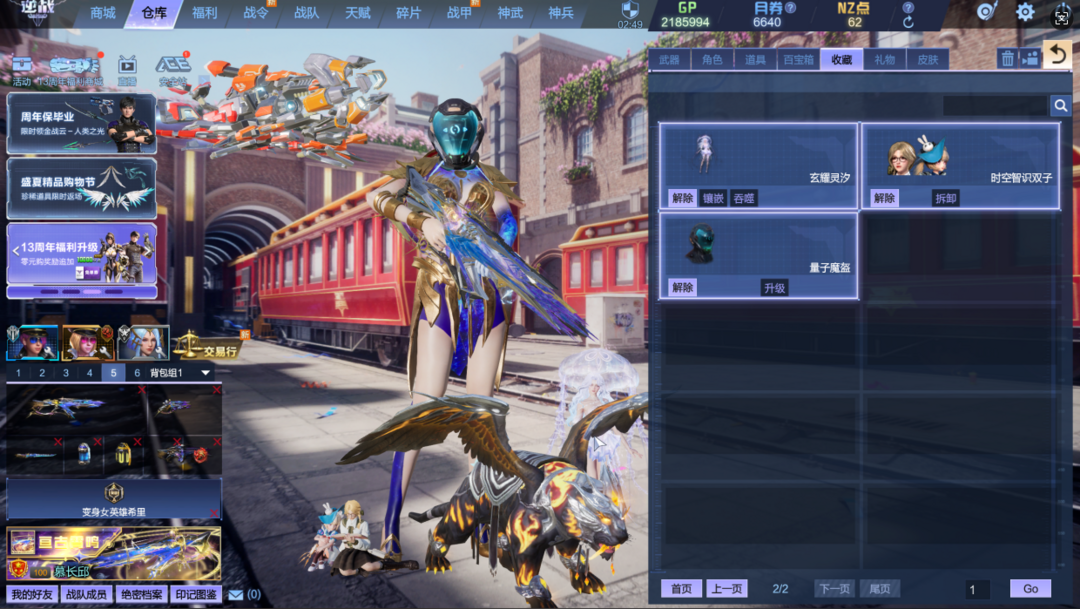This screenshot has height=609, width=1080.
Task: Switch to backpack slot 2
Action: pyautogui.click(x=42, y=373)
